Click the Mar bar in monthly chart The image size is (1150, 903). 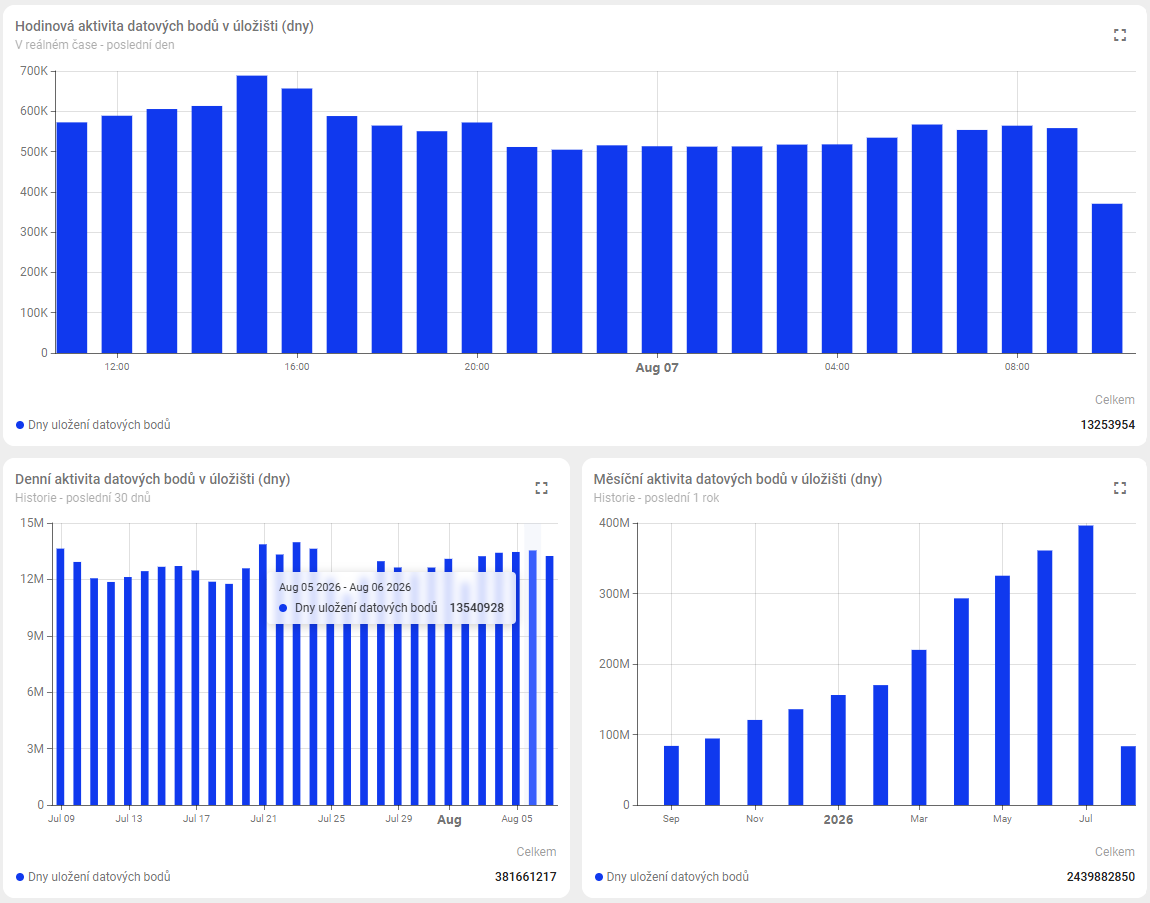click(x=919, y=728)
